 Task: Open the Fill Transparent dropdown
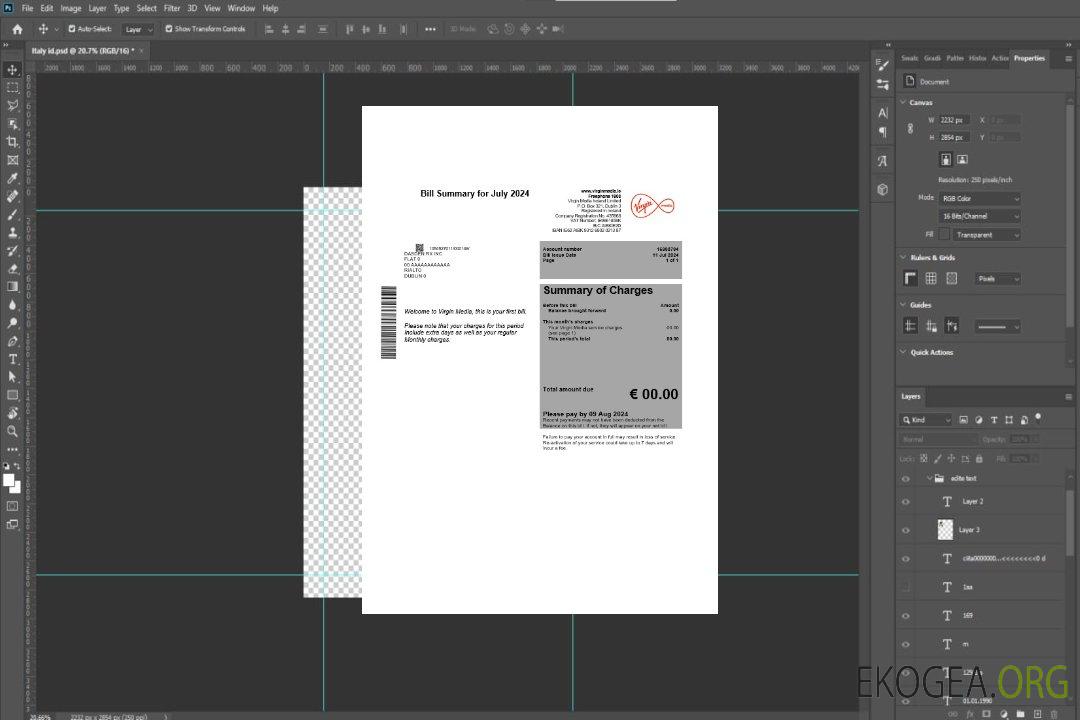pos(987,235)
